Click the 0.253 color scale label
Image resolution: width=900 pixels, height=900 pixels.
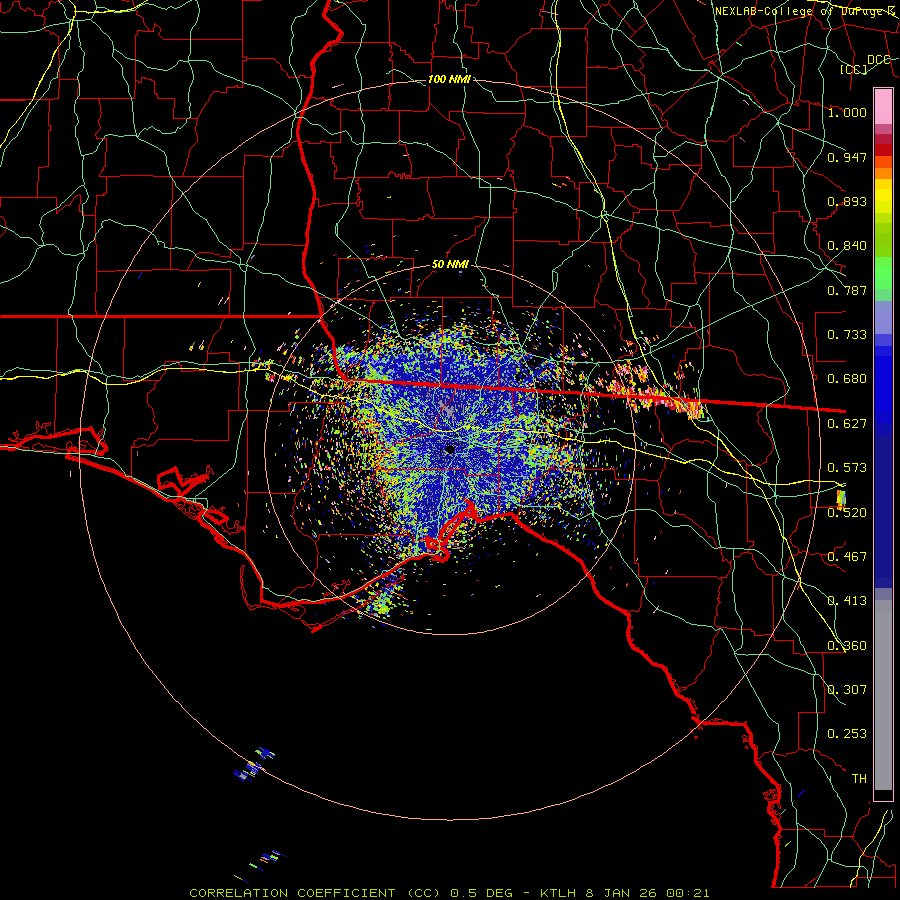coord(847,734)
